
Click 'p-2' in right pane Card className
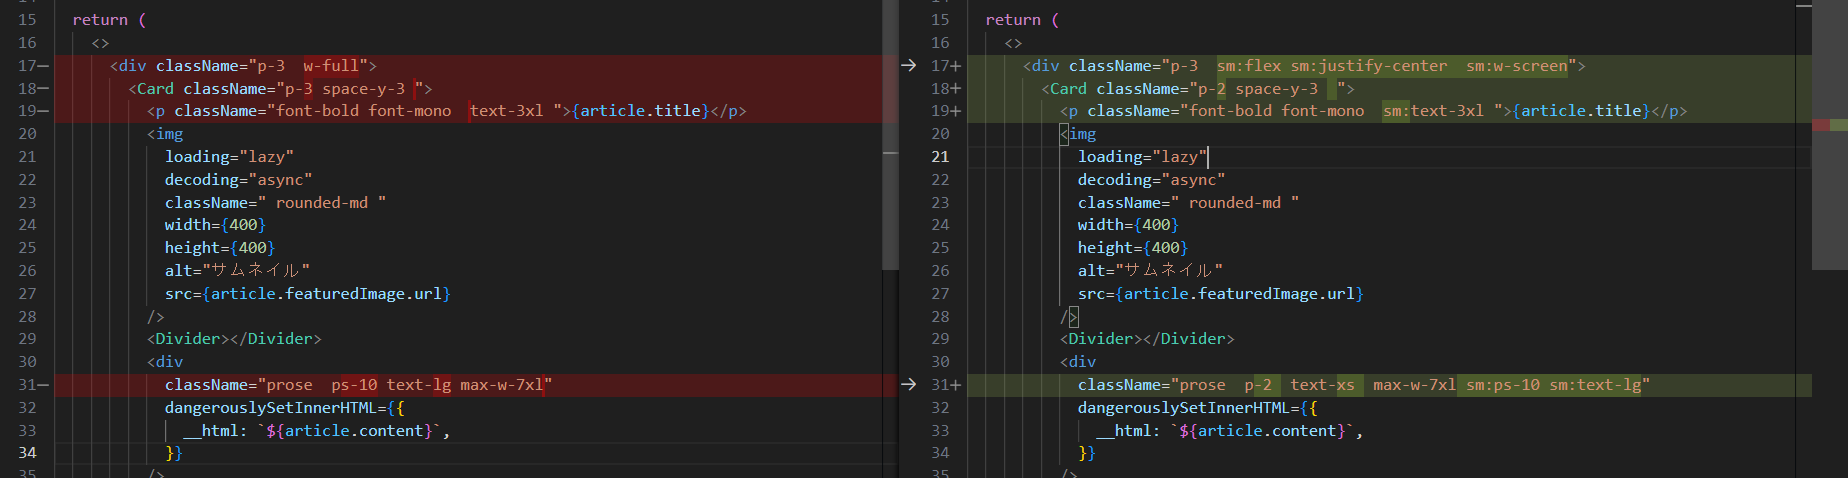[1212, 89]
